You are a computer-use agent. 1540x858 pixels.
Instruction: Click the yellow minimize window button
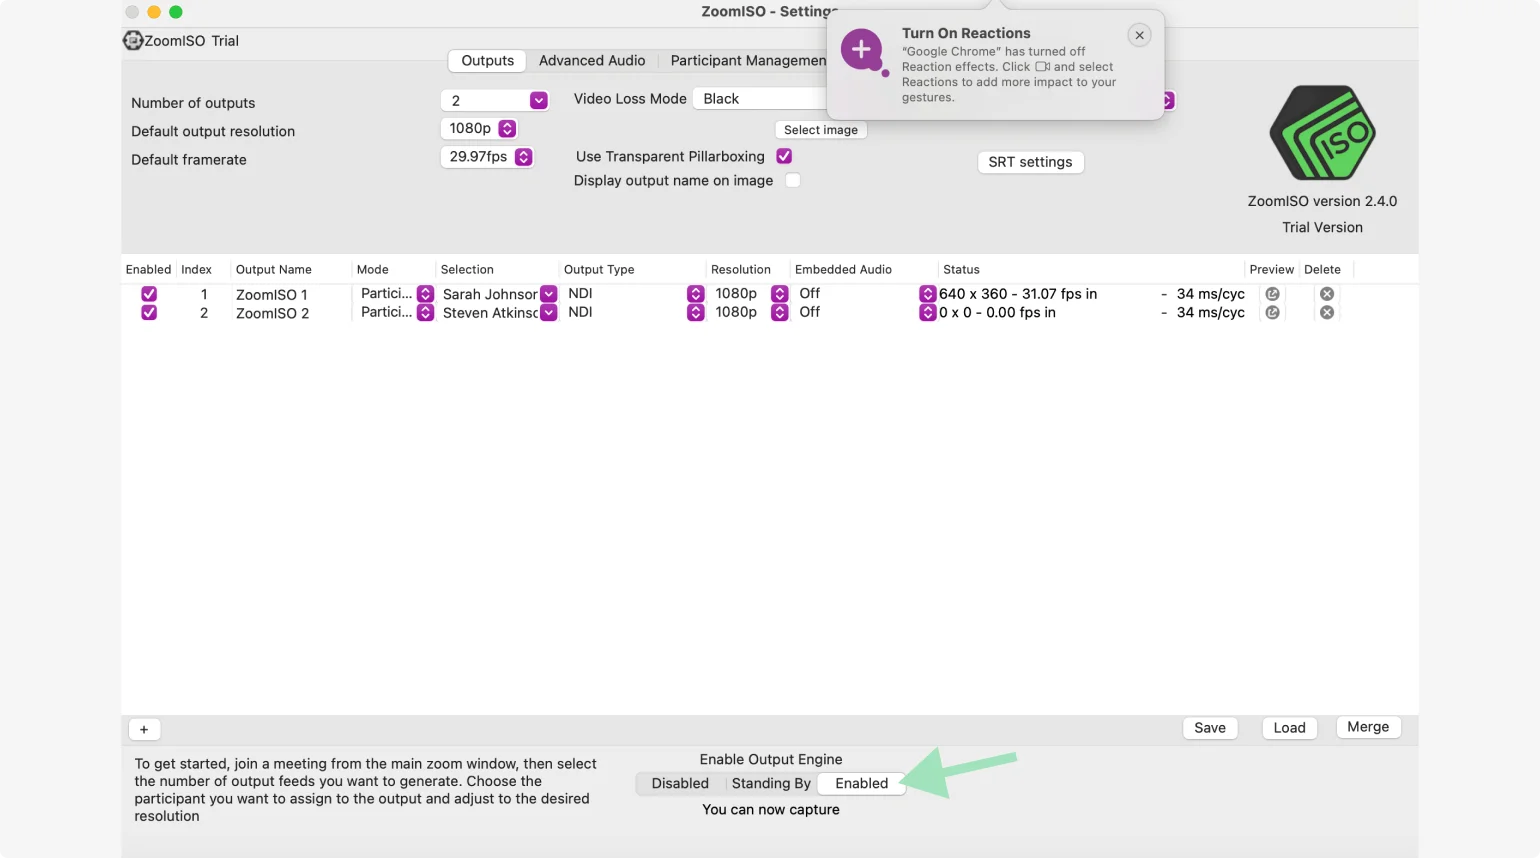(154, 12)
